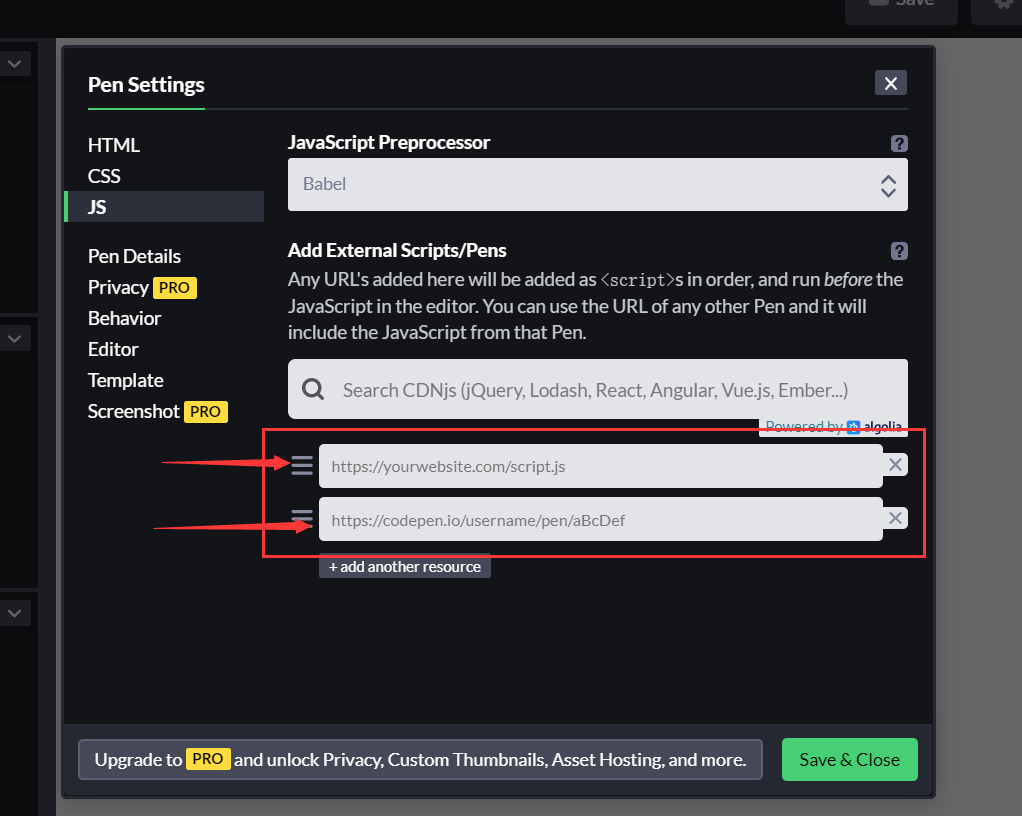The image size is (1022, 816).
Task: Open the Privacy PRO section
Action: click(x=142, y=287)
